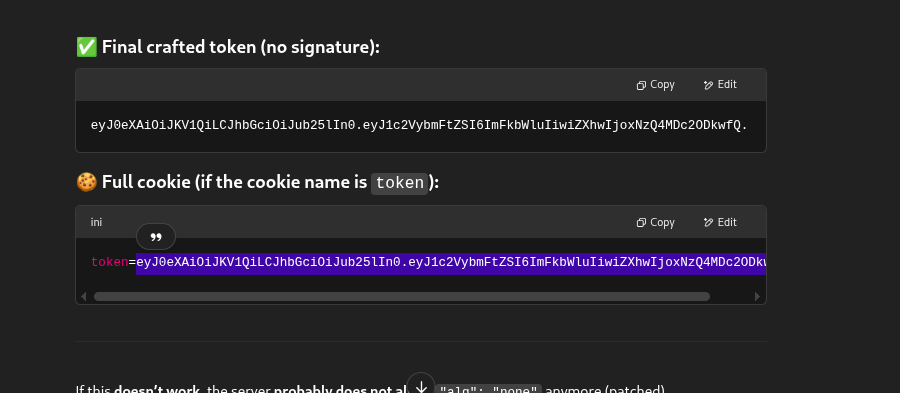Click the unsigned token text in first block
Image resolution: width=900 pixels, height=393 pixels.
[x=419, y=125]
